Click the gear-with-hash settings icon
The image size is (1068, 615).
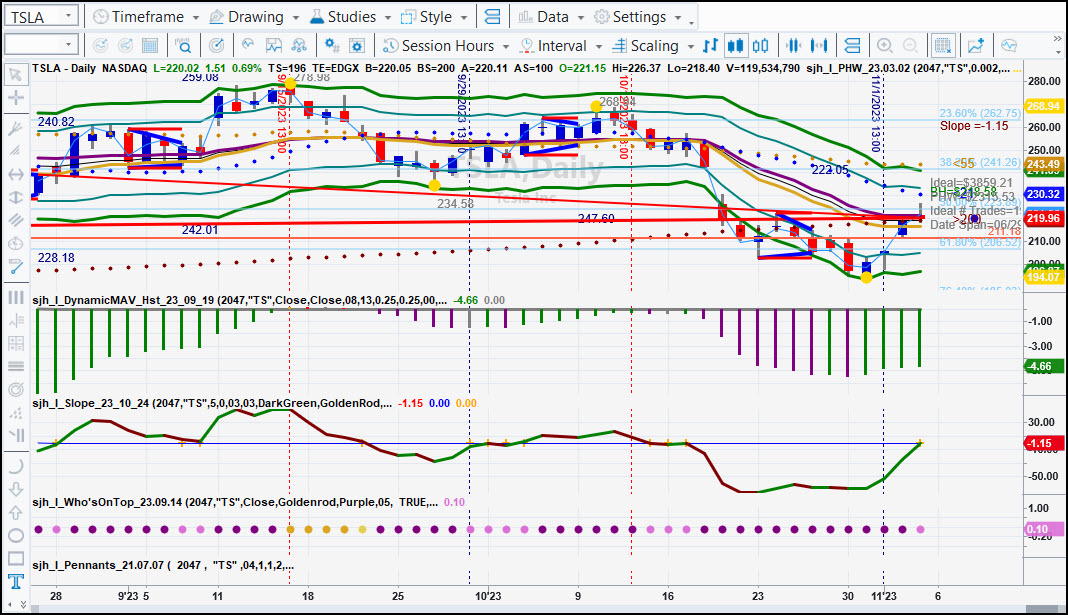coord(332,46)
